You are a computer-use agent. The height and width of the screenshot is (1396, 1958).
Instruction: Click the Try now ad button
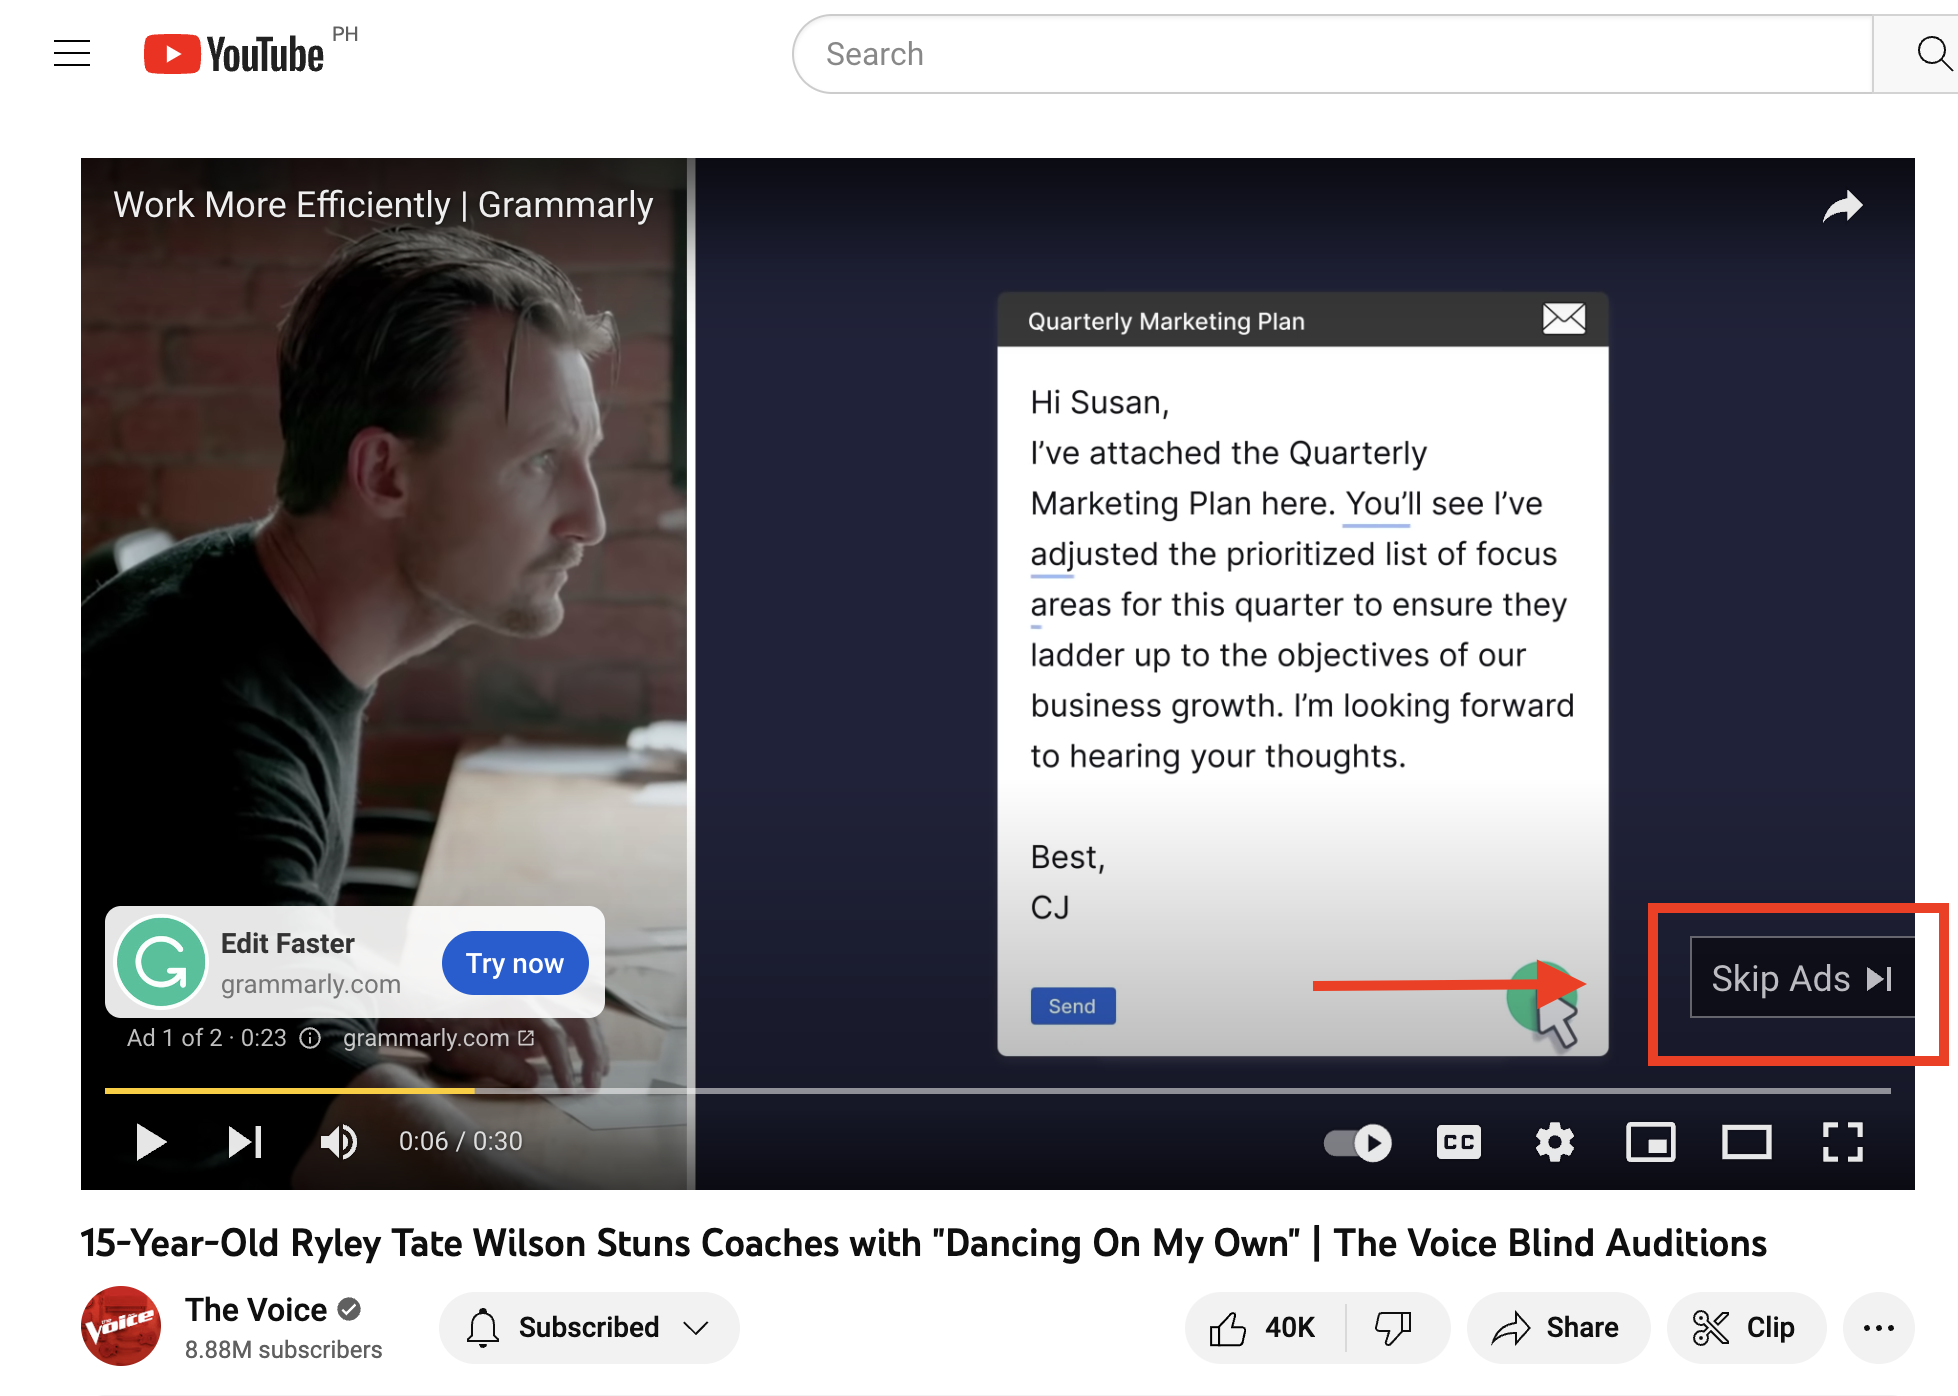(x=515, y=963)
